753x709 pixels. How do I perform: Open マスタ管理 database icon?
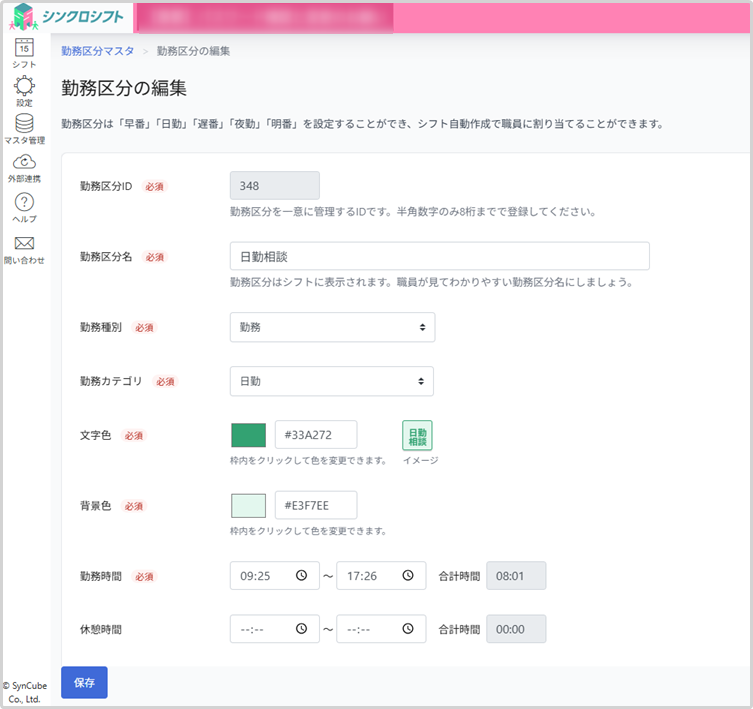tap(24, 123)
